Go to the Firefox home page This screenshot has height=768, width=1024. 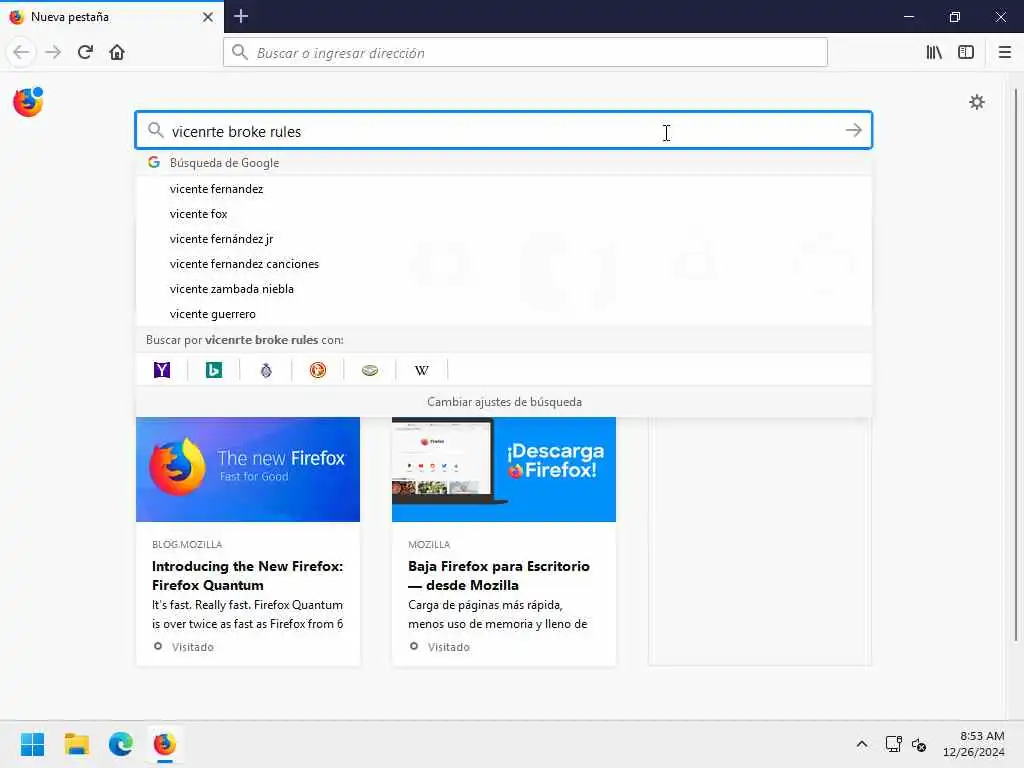117,52
